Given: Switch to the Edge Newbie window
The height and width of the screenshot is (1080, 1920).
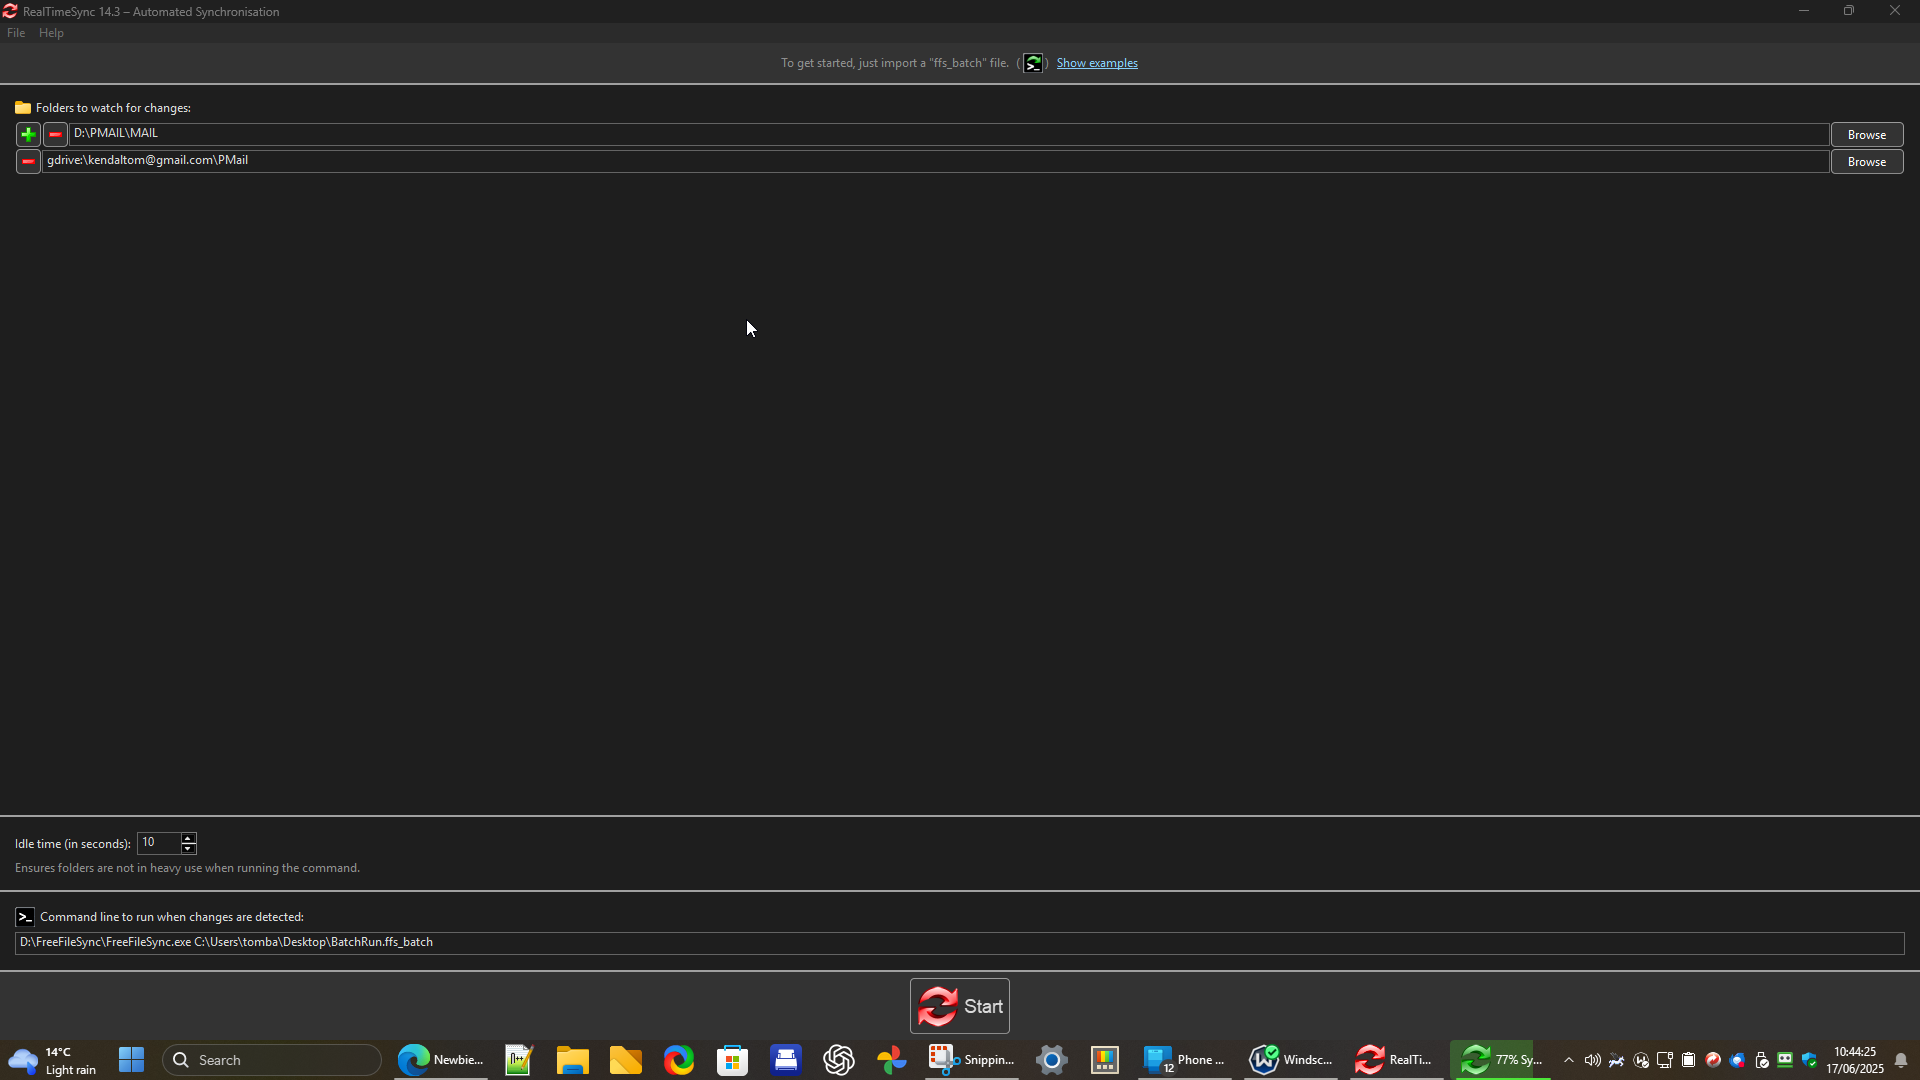Looking at the screenshot, I should [440, 1060].
